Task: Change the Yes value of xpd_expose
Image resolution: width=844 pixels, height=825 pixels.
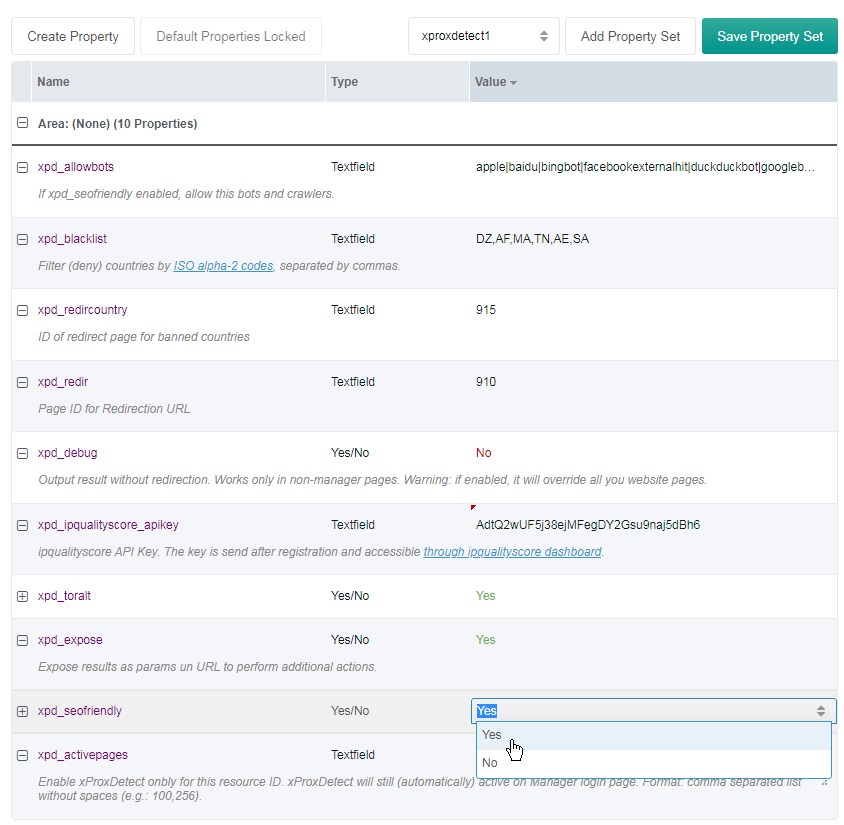Action: [x=486, y=640]
